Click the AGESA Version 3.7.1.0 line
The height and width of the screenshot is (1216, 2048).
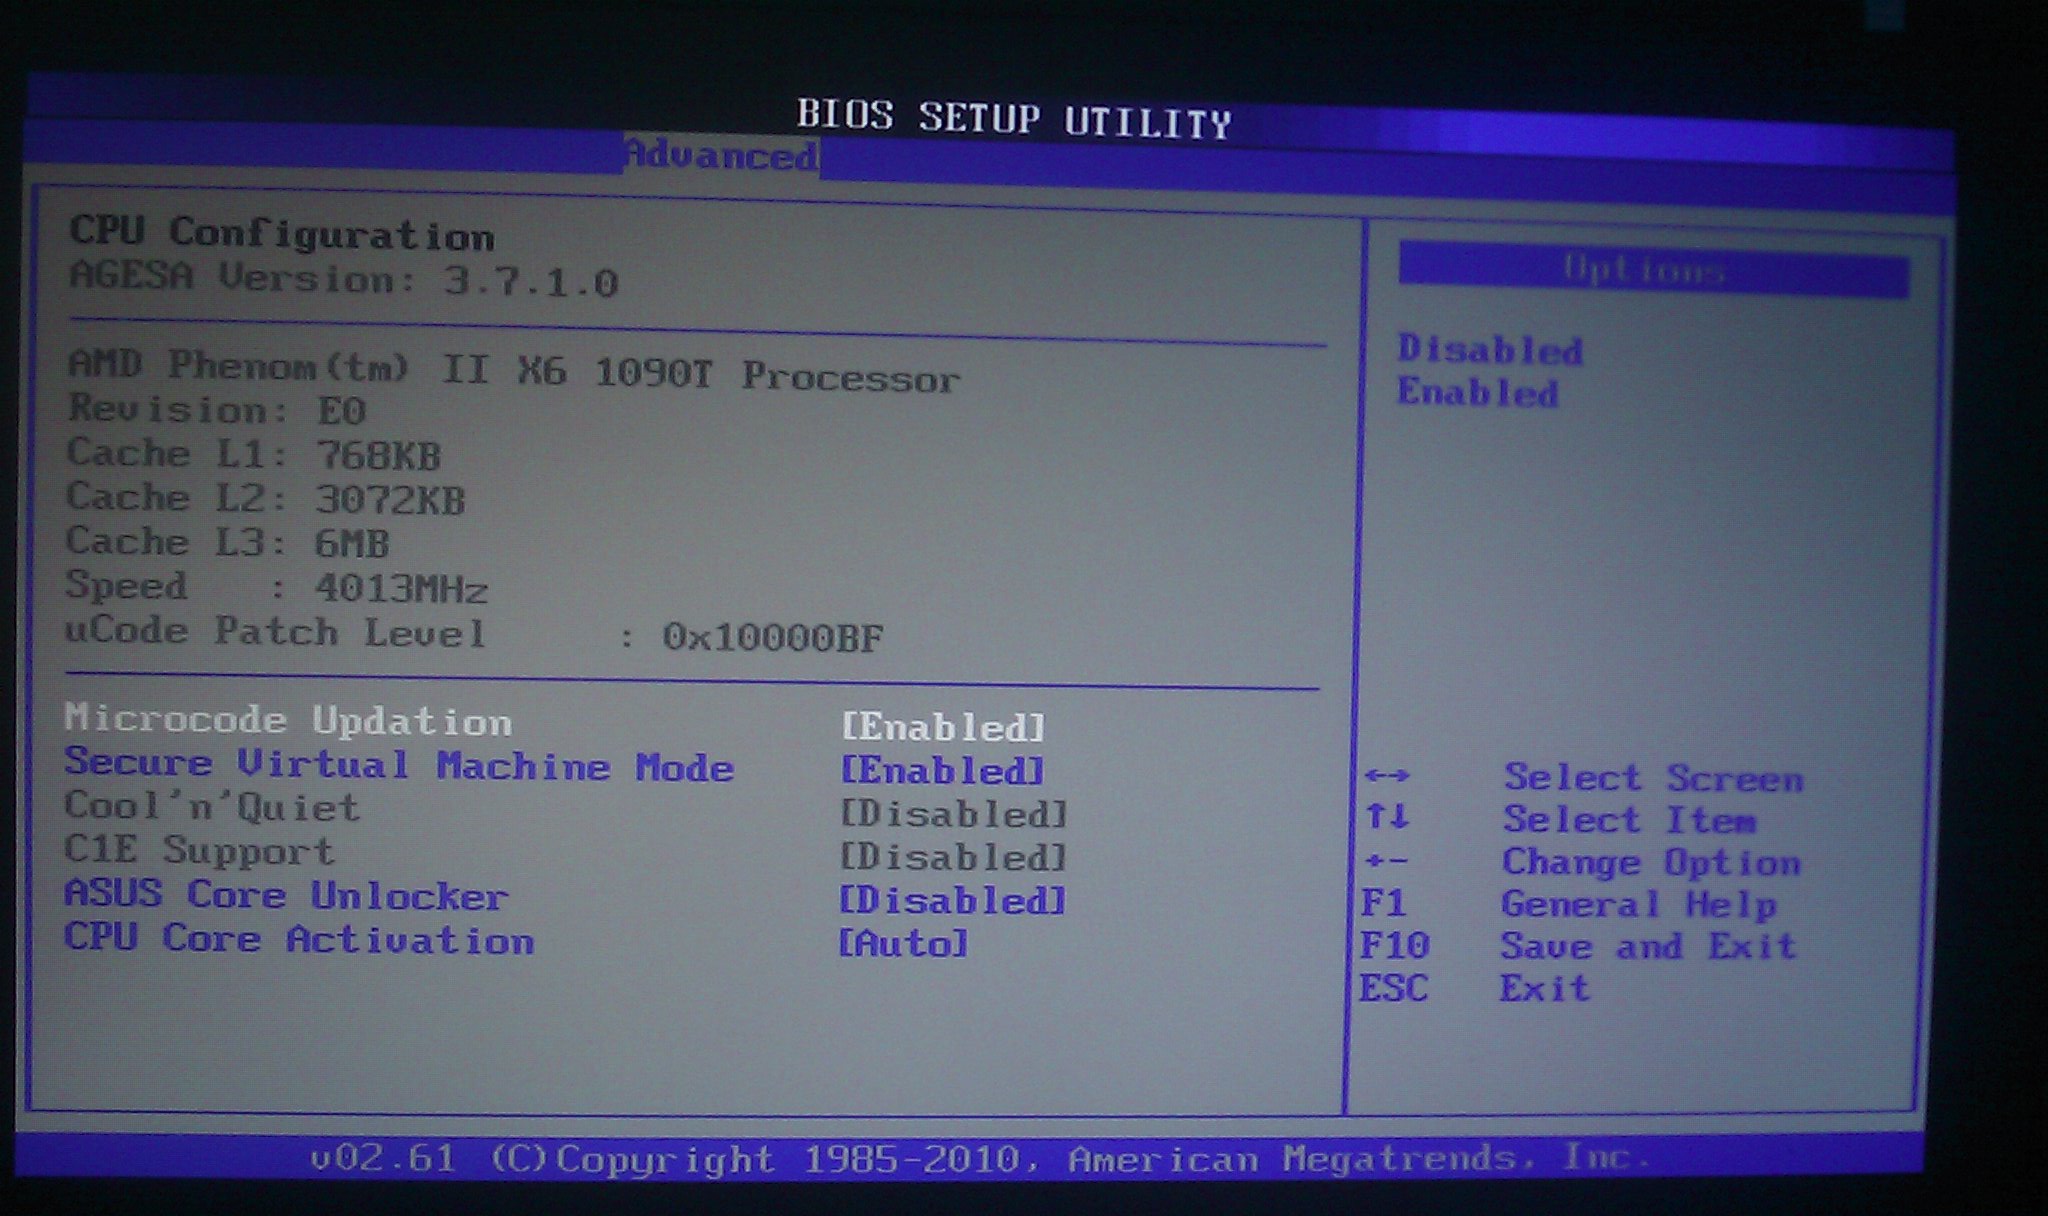344,278
